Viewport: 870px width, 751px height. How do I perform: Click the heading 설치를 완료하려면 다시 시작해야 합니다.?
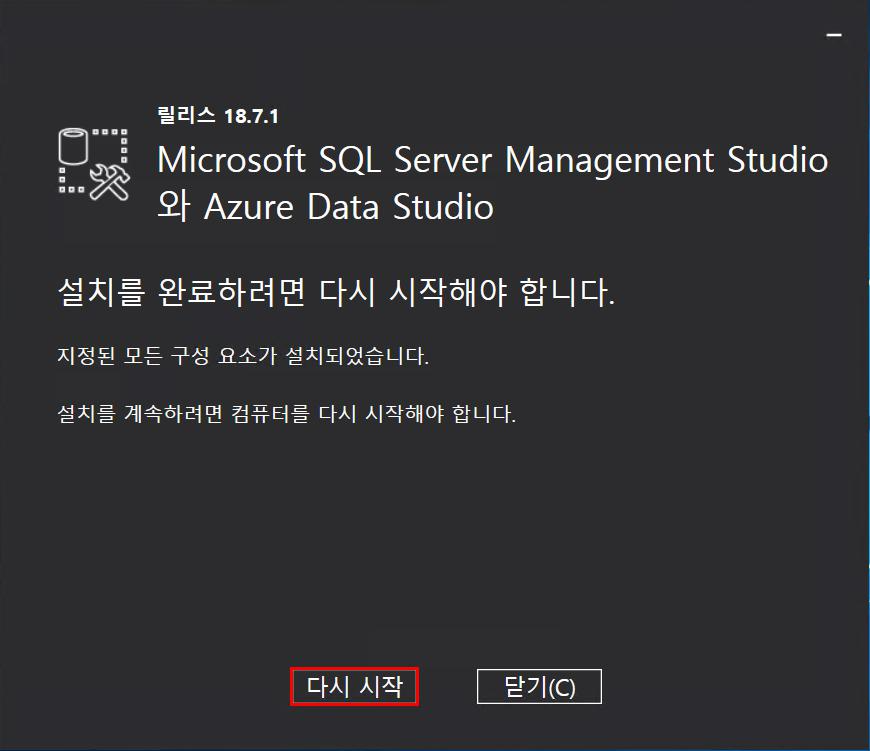tap(336, 292)
